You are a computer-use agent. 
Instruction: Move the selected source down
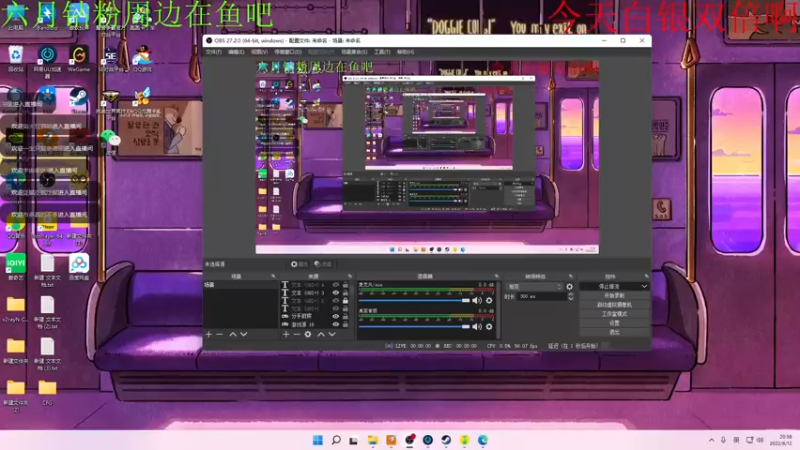click(x=332, y=334)
